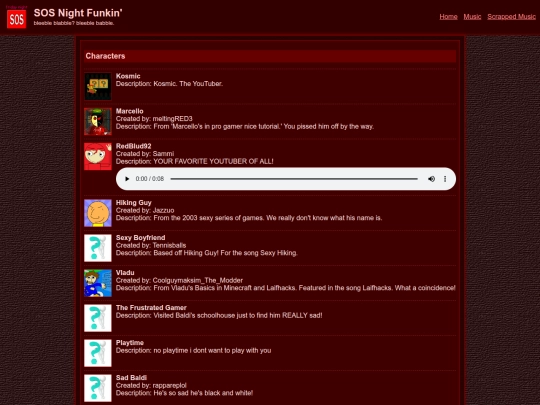Click 'Created by: meltingRED3' text
Viewport: 540px width, 405px height.
[x=154, y=119]
